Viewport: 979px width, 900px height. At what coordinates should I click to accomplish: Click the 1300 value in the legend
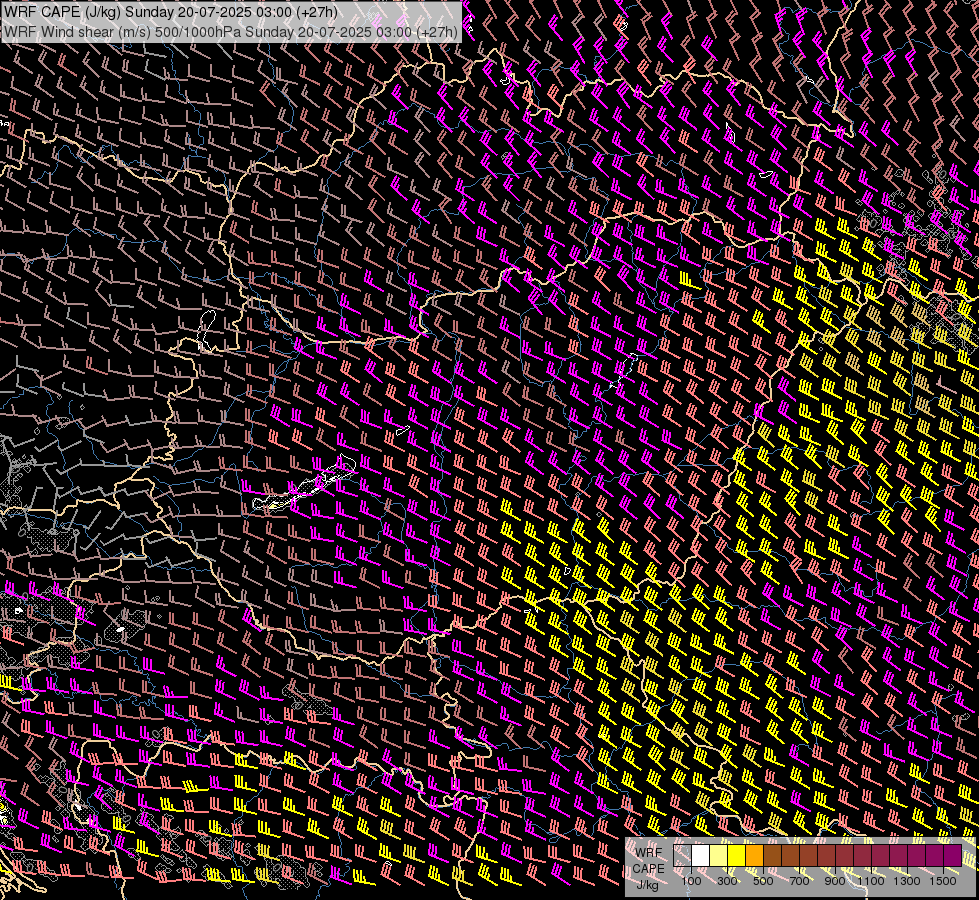tap(907, 881)
